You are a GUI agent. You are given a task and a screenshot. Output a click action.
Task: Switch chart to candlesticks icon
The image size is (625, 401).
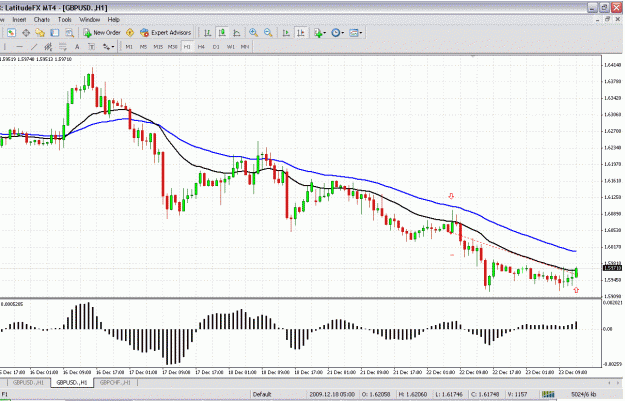(x=222, y=33)
